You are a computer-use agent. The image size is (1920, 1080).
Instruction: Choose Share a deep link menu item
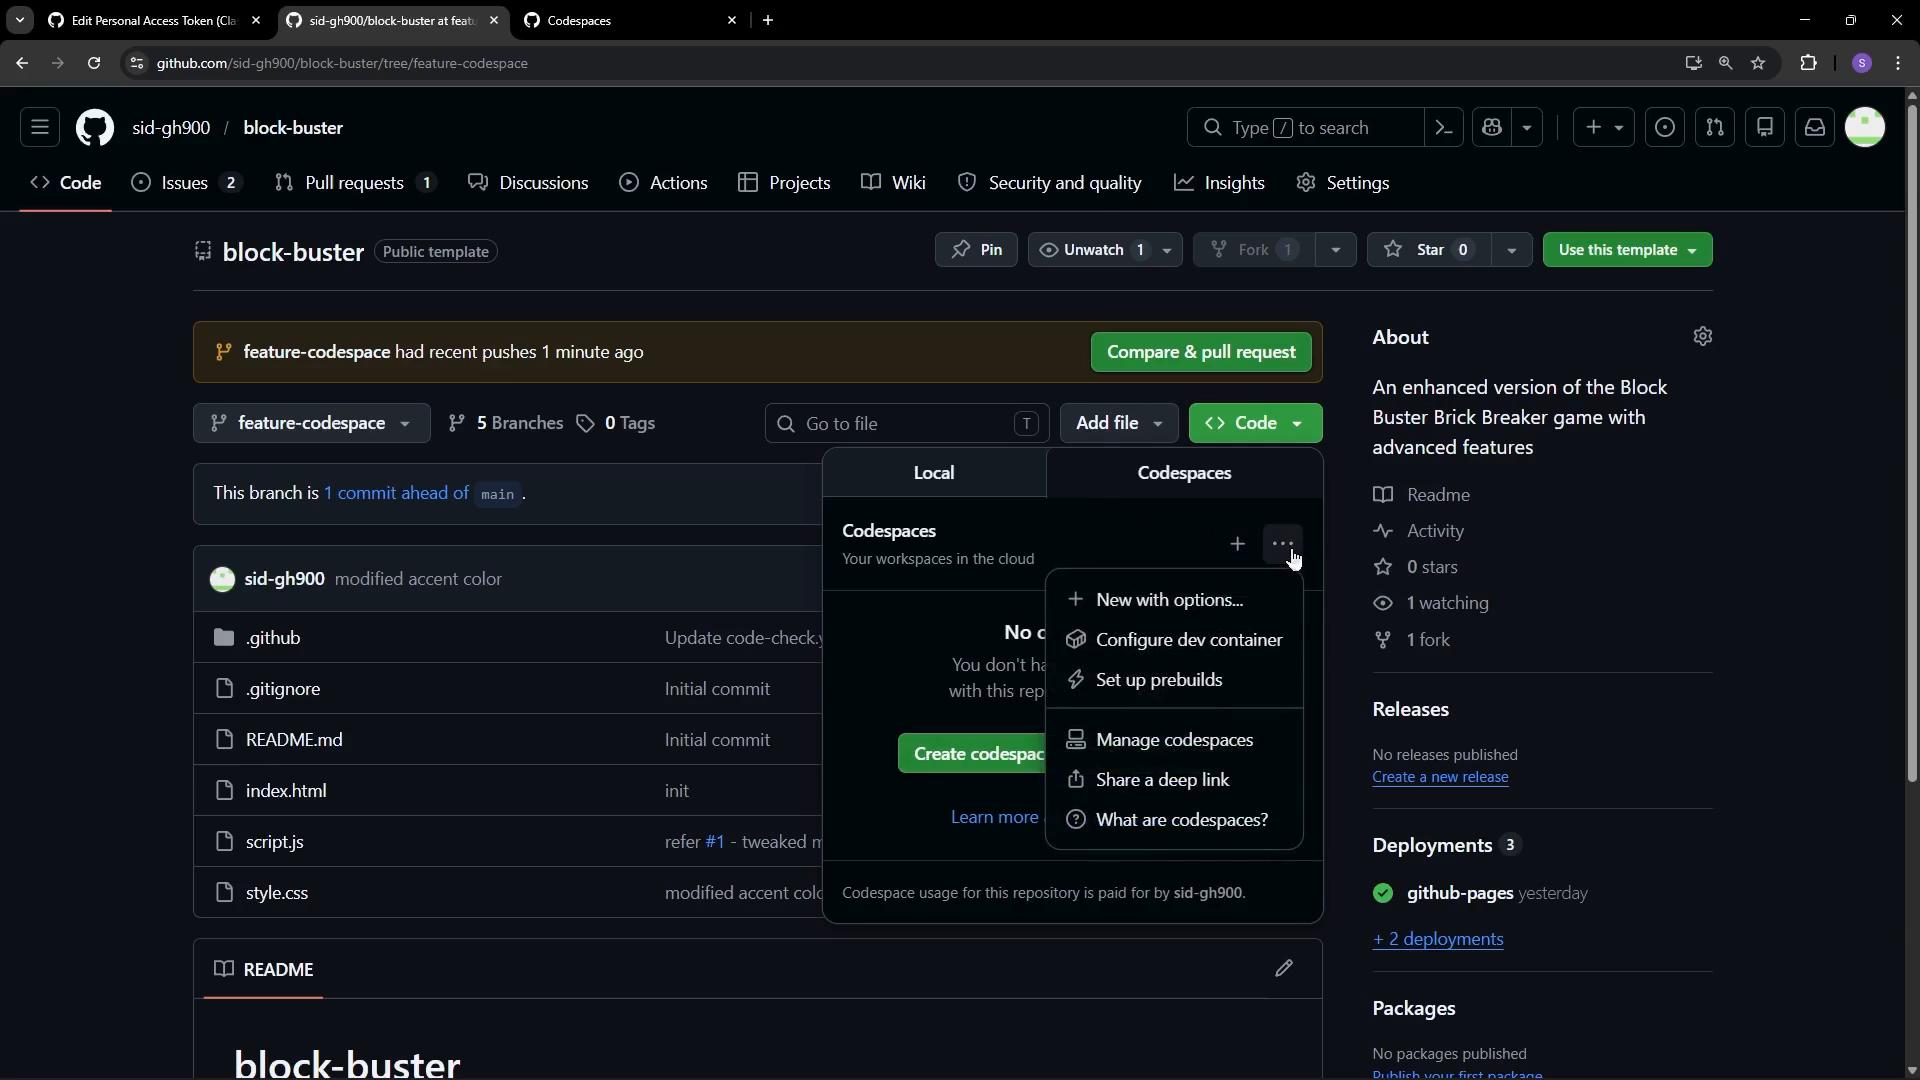coord(1174,780)
